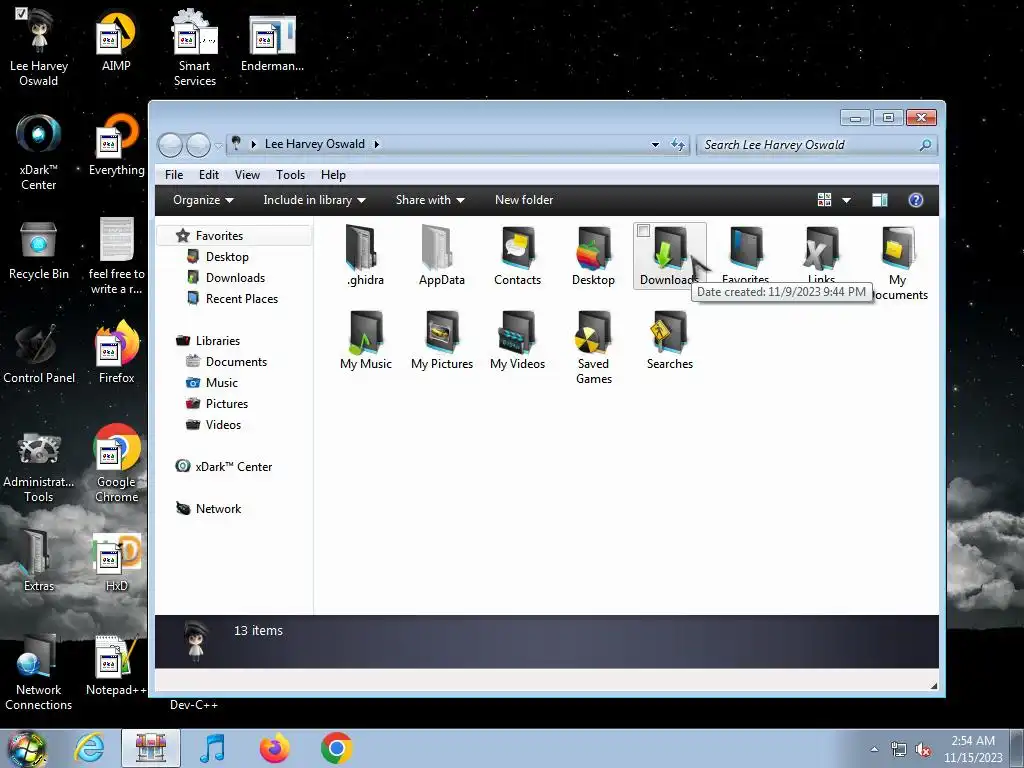Click the refresh button beside address bar
Viewport: 1024px width, 768px height.
[678, 144]
